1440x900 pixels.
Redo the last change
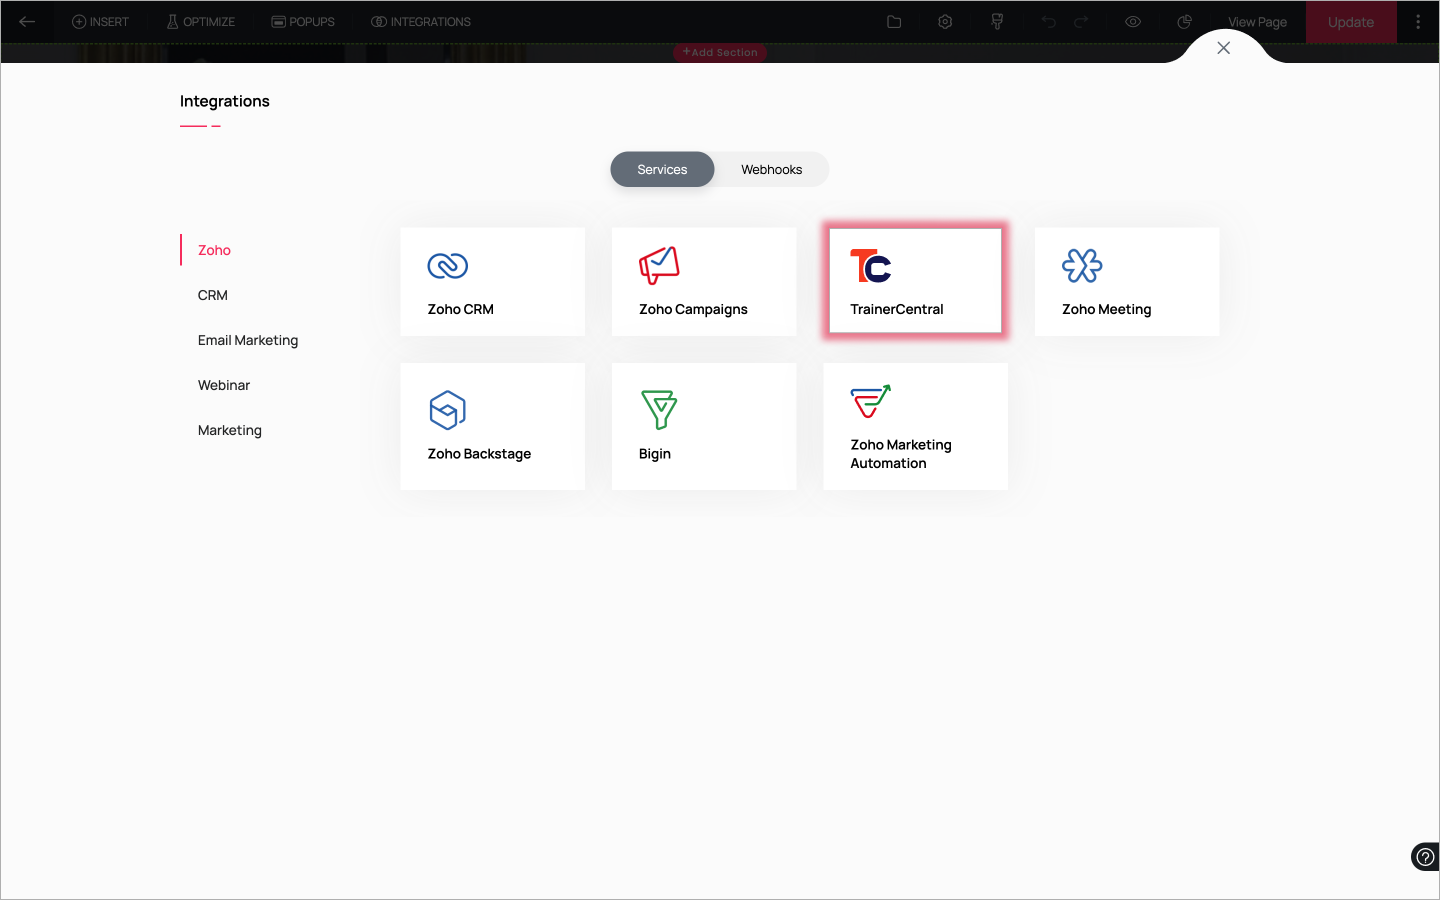[1081, 22]
